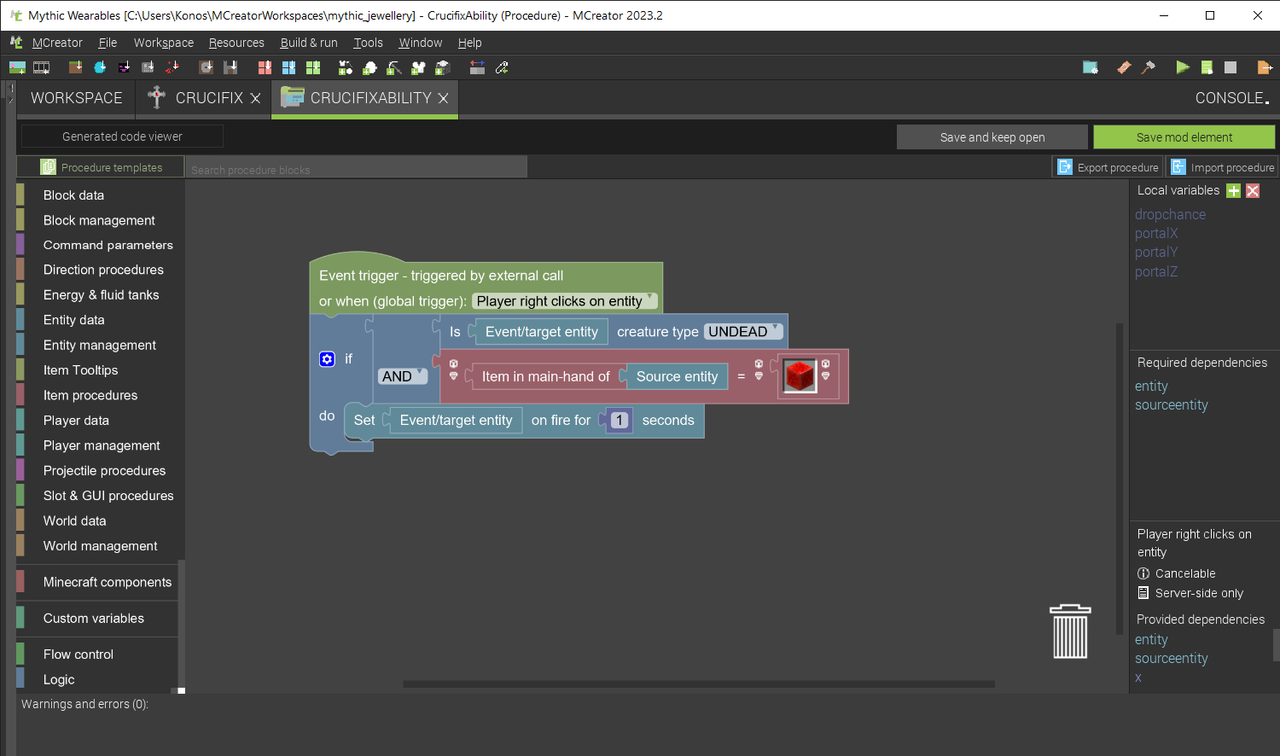Image resolution: width=1280 pixels, height=756 pixels.
Task: Open the Resources menu
Action: pyautogui.click(x=237, y=43)
